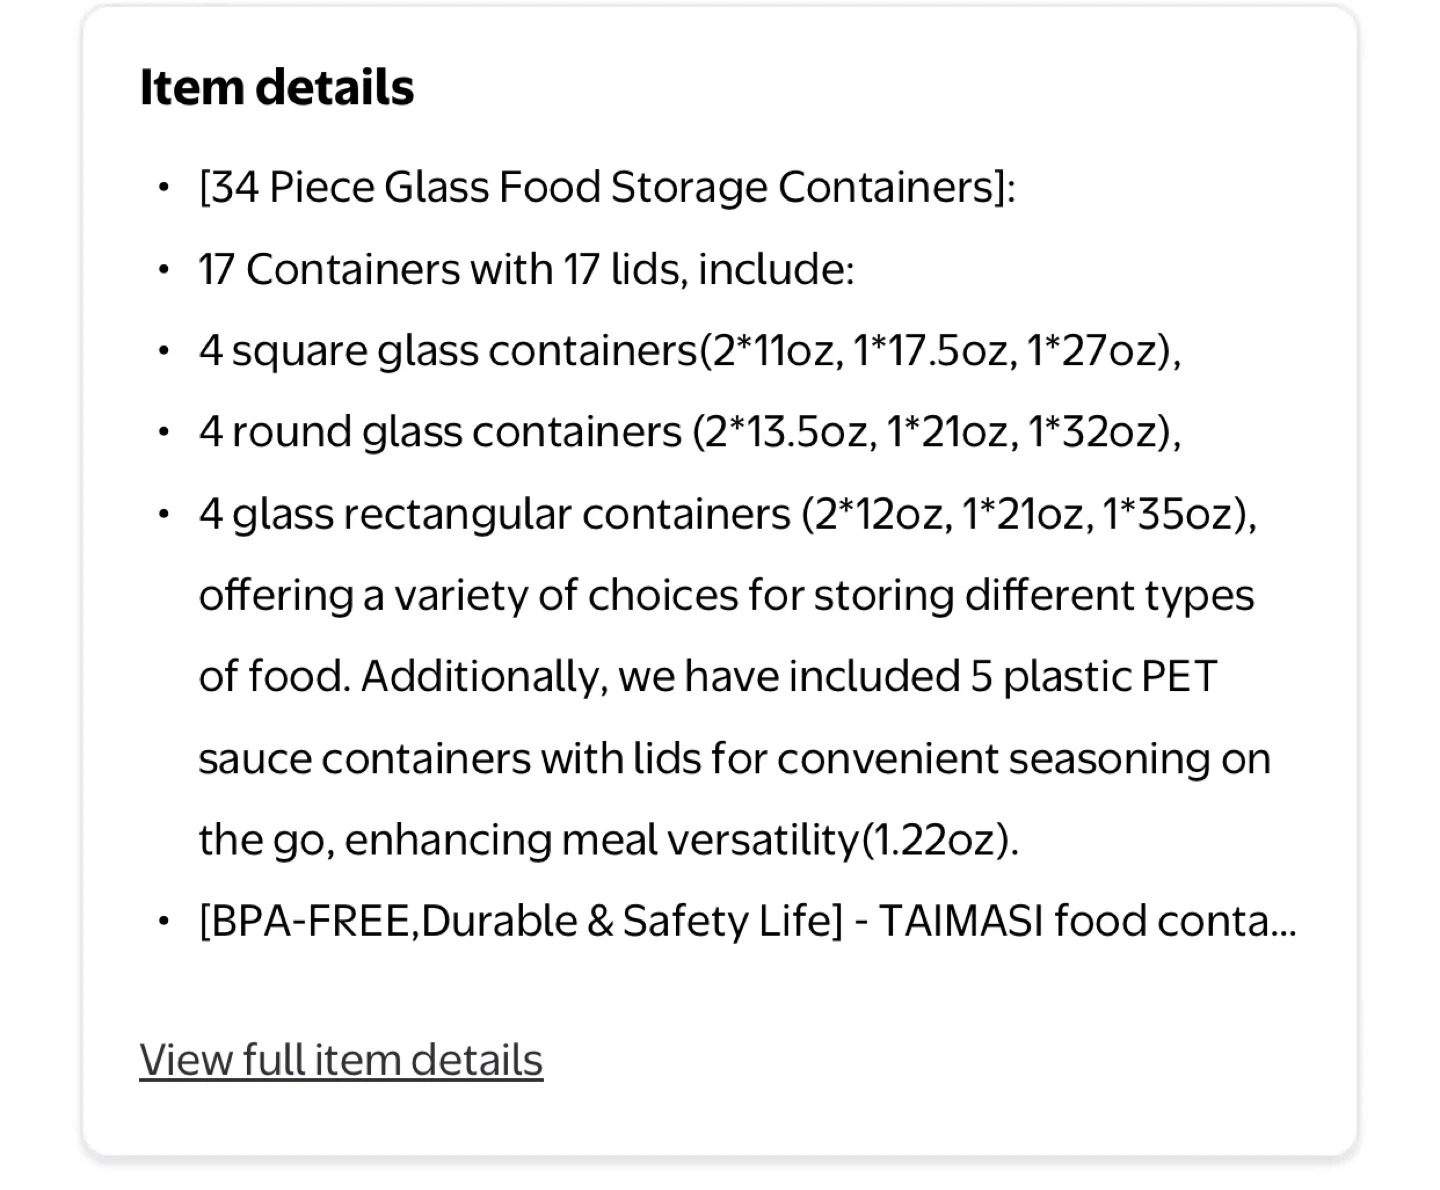Select the 4 square glass containers line

pyautogui.click(x=689, y=350)
